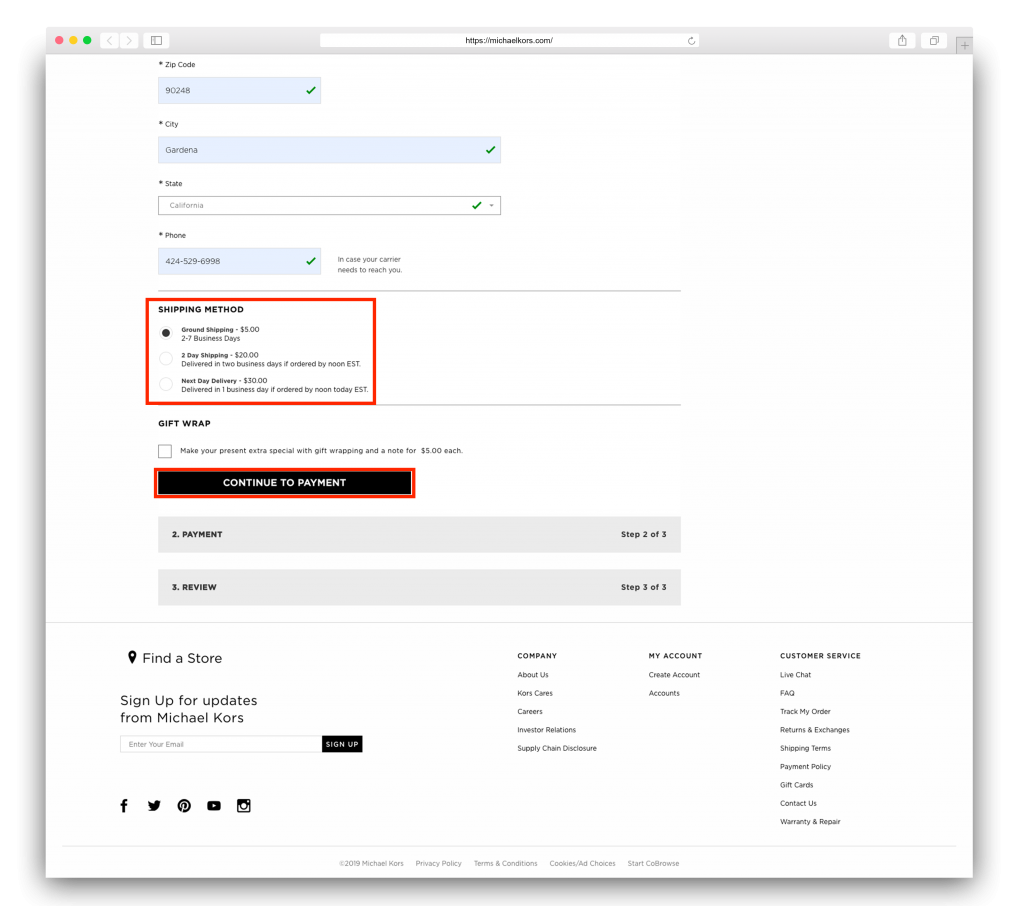Viewport: 1024px width, 906px height.
Task: Open About Us link
Action: point(533,675)
